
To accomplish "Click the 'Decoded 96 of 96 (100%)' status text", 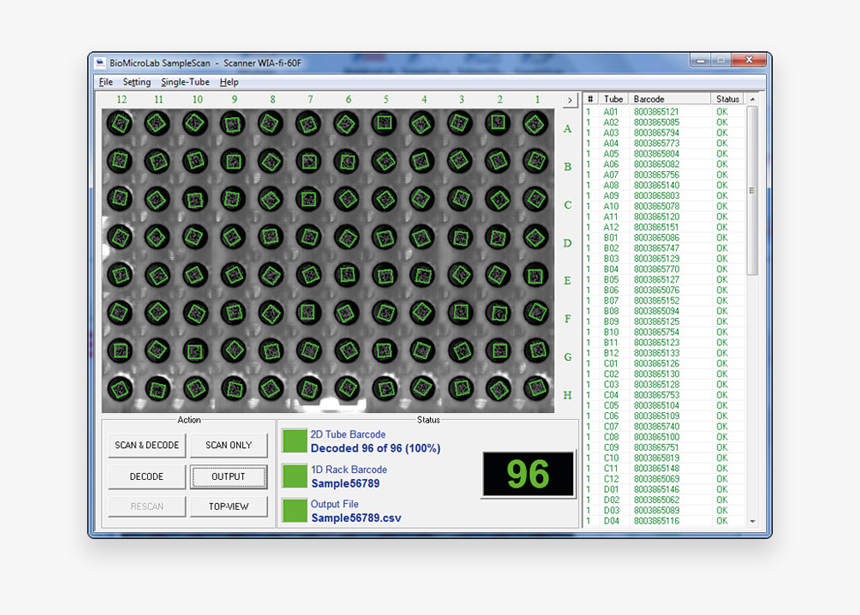I will (x=376, y=448).
